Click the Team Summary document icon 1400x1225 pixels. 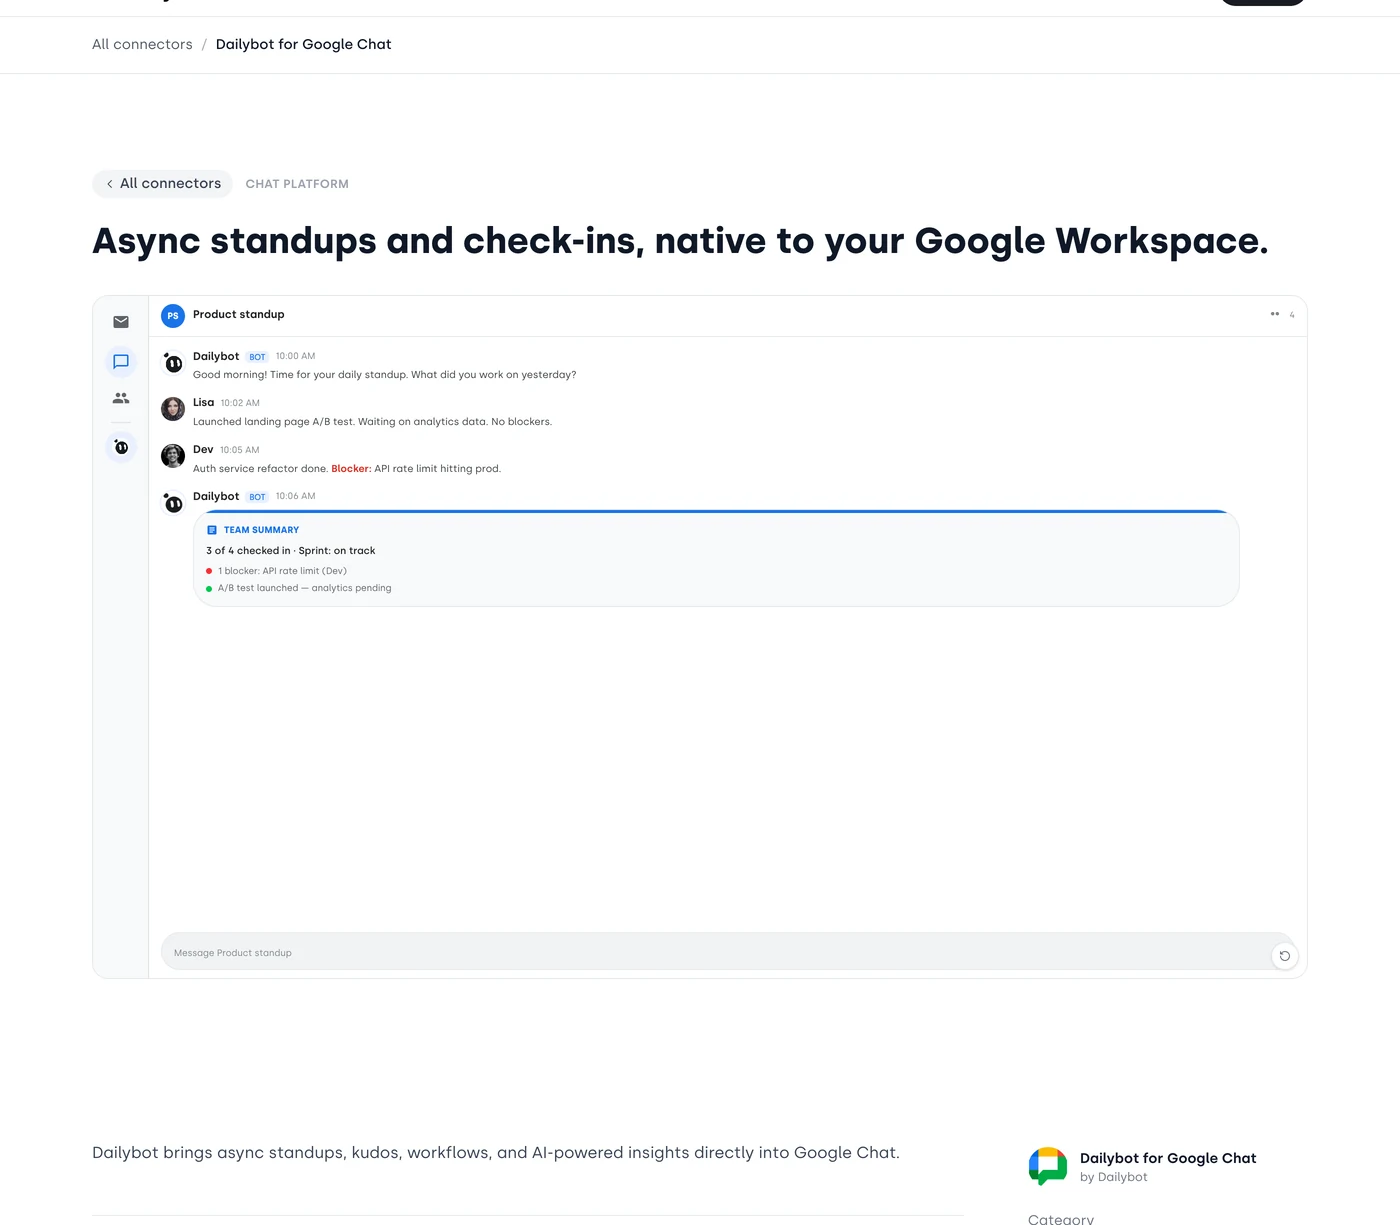pos(212,530)
